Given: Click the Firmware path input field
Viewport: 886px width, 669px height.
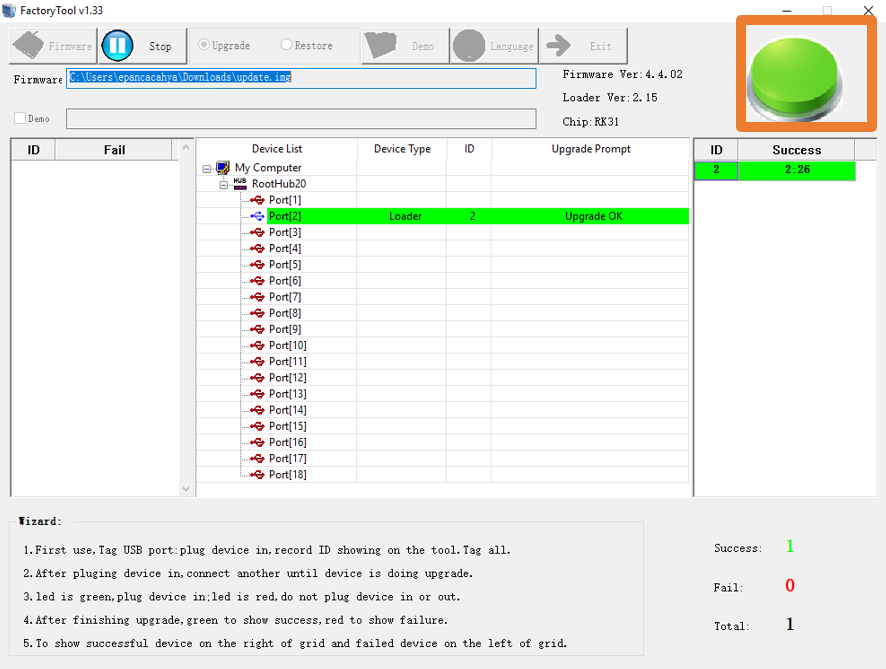Looking at the screenshot, I should [x=301, y=78].
